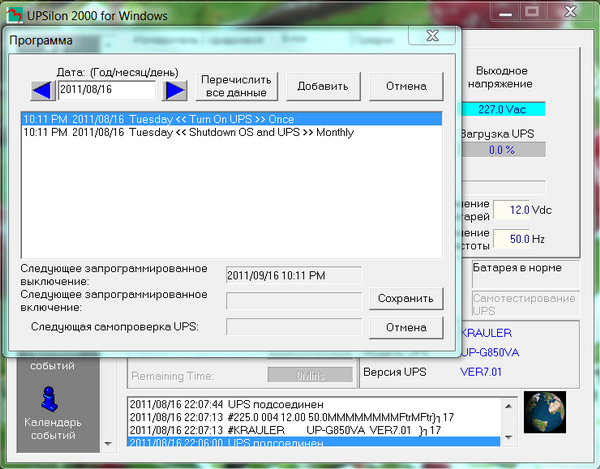Viewport: 600px width, 469px height.
Task: Click frequency value 50.0
Action: click(512, 239)
